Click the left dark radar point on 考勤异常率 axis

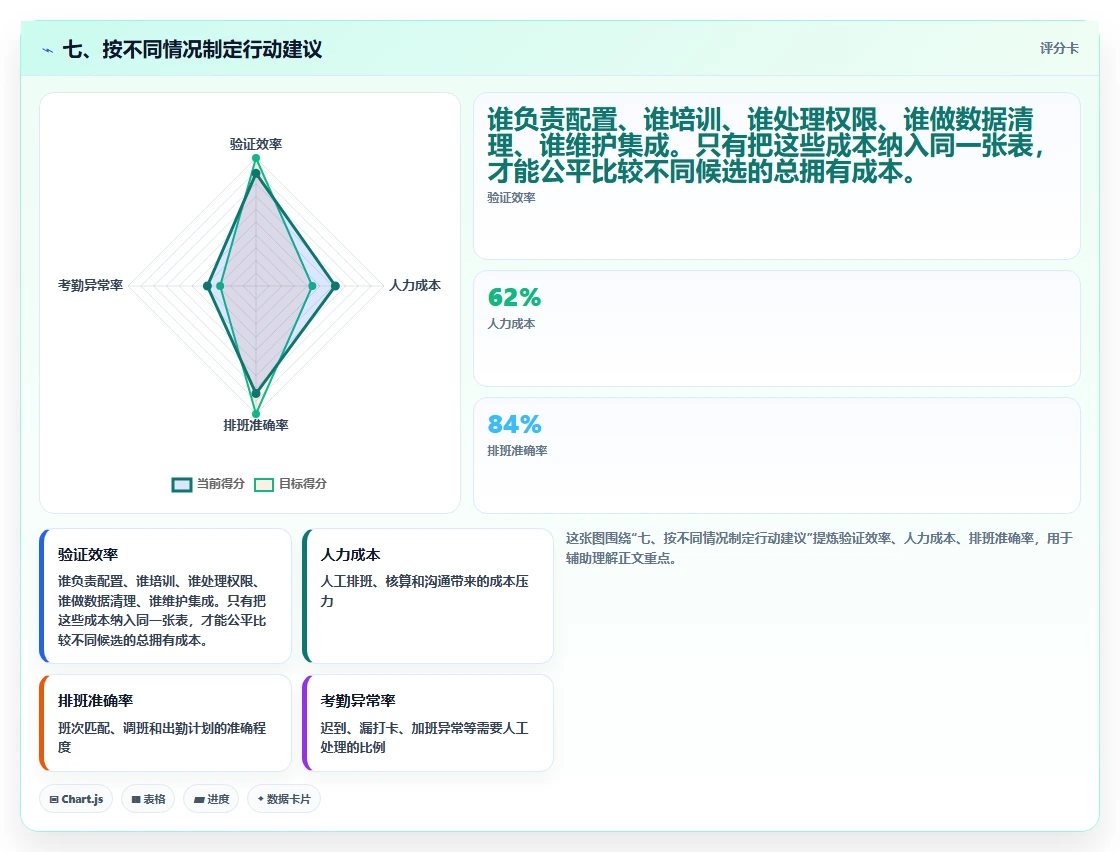coord(207,286)
